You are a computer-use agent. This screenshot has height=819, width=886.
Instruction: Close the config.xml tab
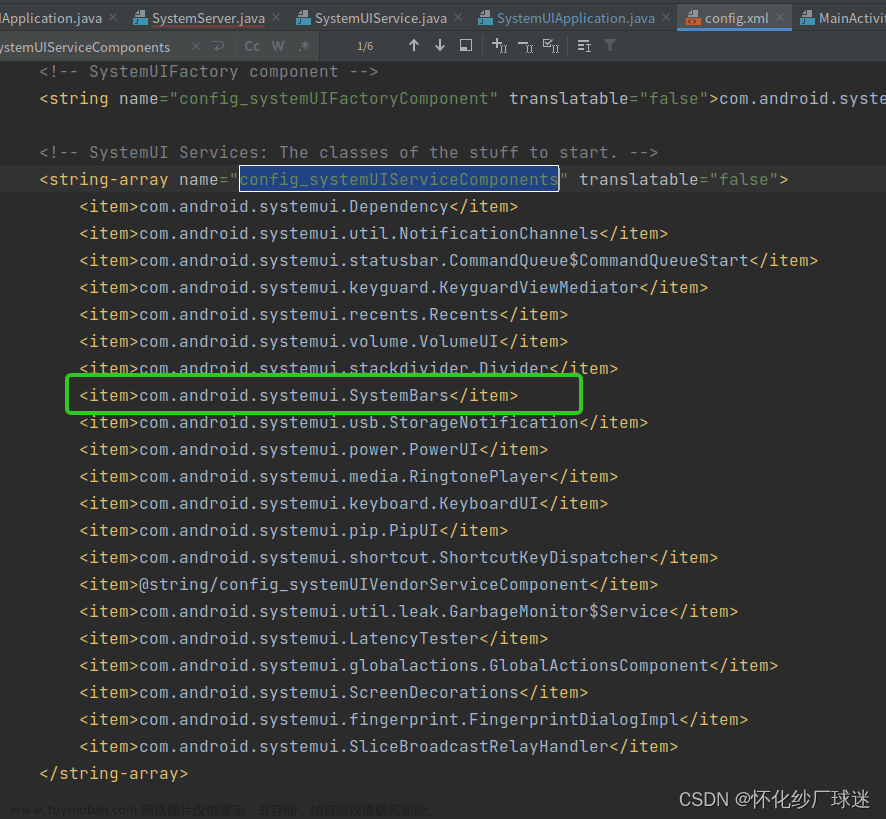(x=780, y=18)
